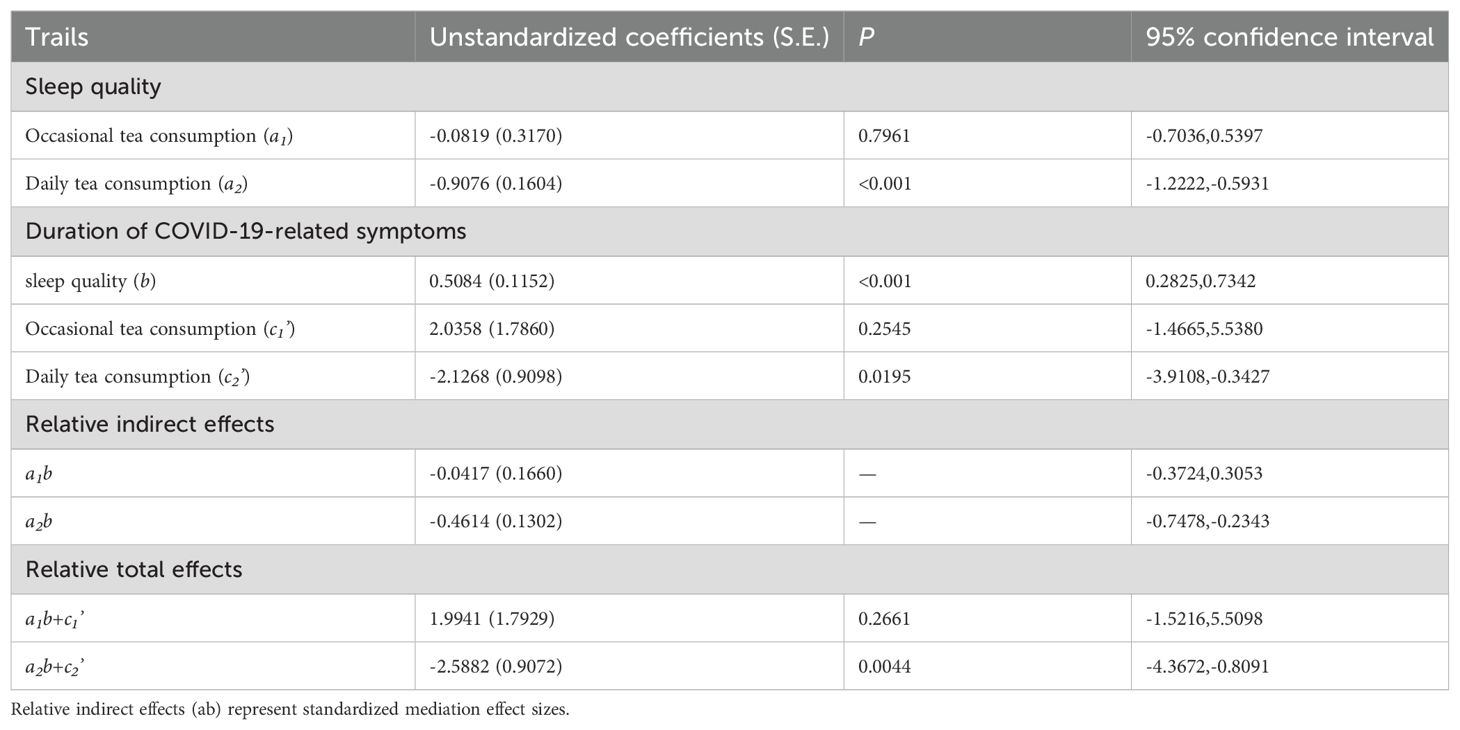Click the Trails column header
The width and height of the screenshot is (1460, 730).
57,38
